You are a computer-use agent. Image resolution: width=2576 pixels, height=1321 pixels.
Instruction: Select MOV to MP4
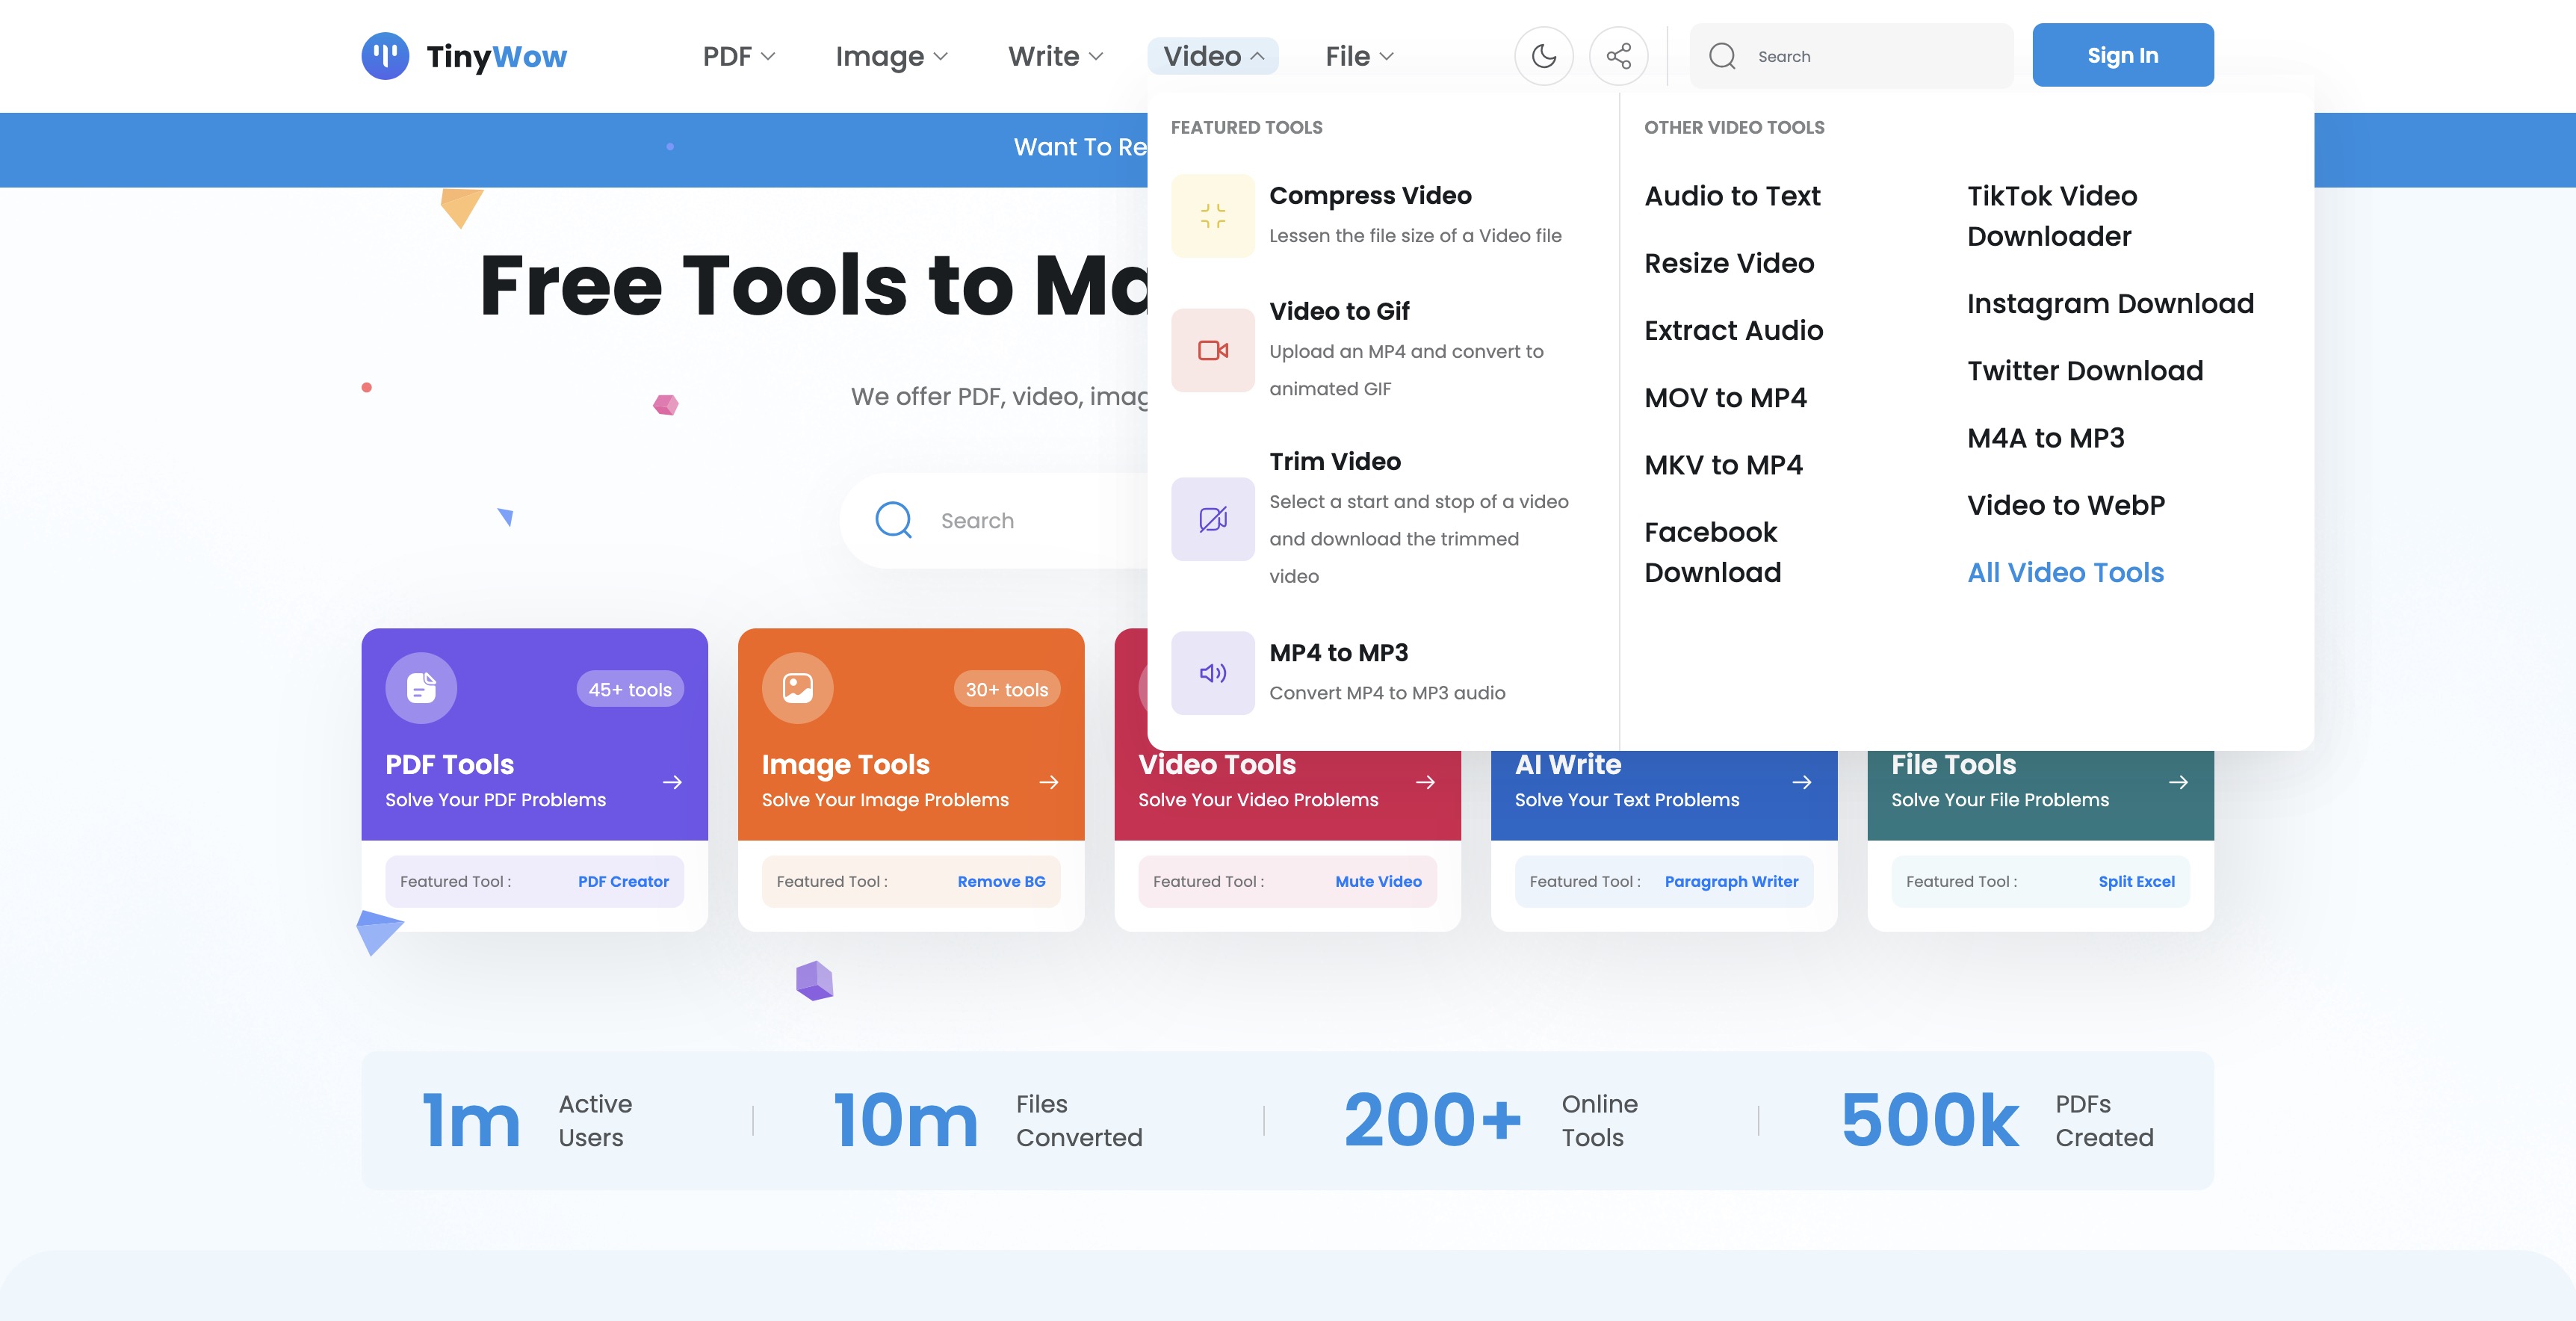pyautogui.click(x=1725, y=398)
